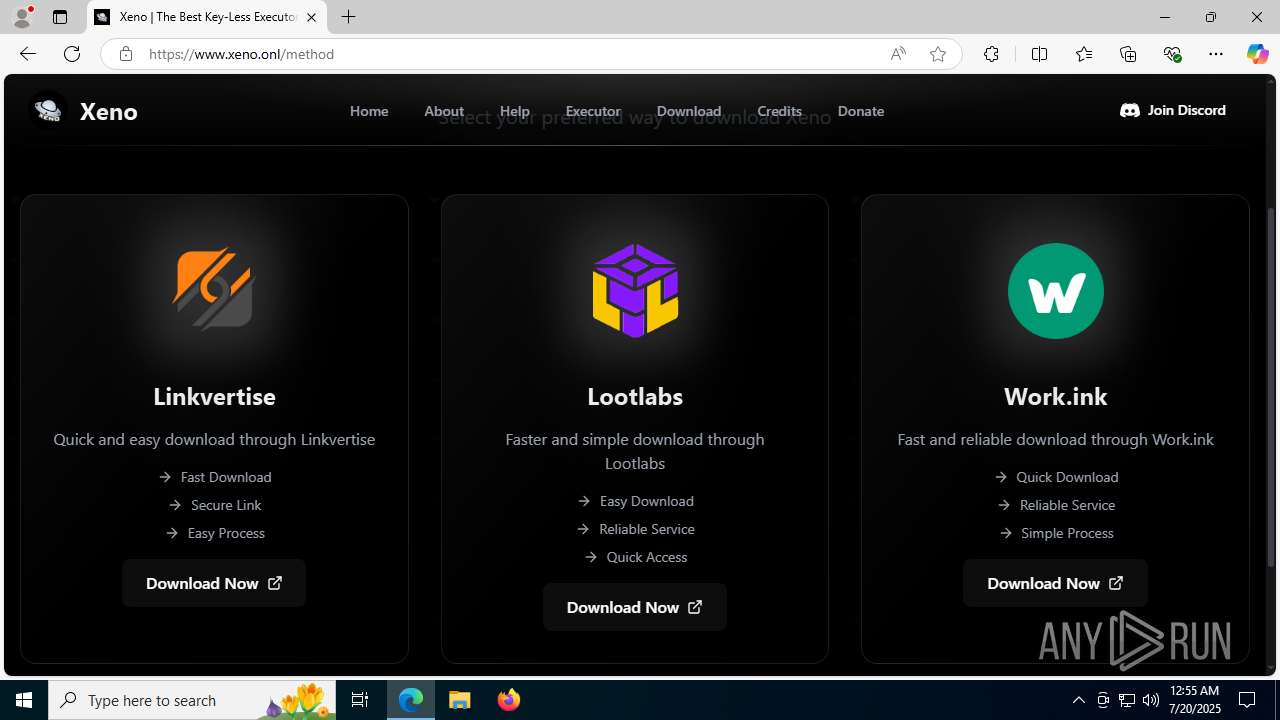Viewport: 1280px width, 720px height.
Task: Open the Help nav item
Action: tap(515, 111)
